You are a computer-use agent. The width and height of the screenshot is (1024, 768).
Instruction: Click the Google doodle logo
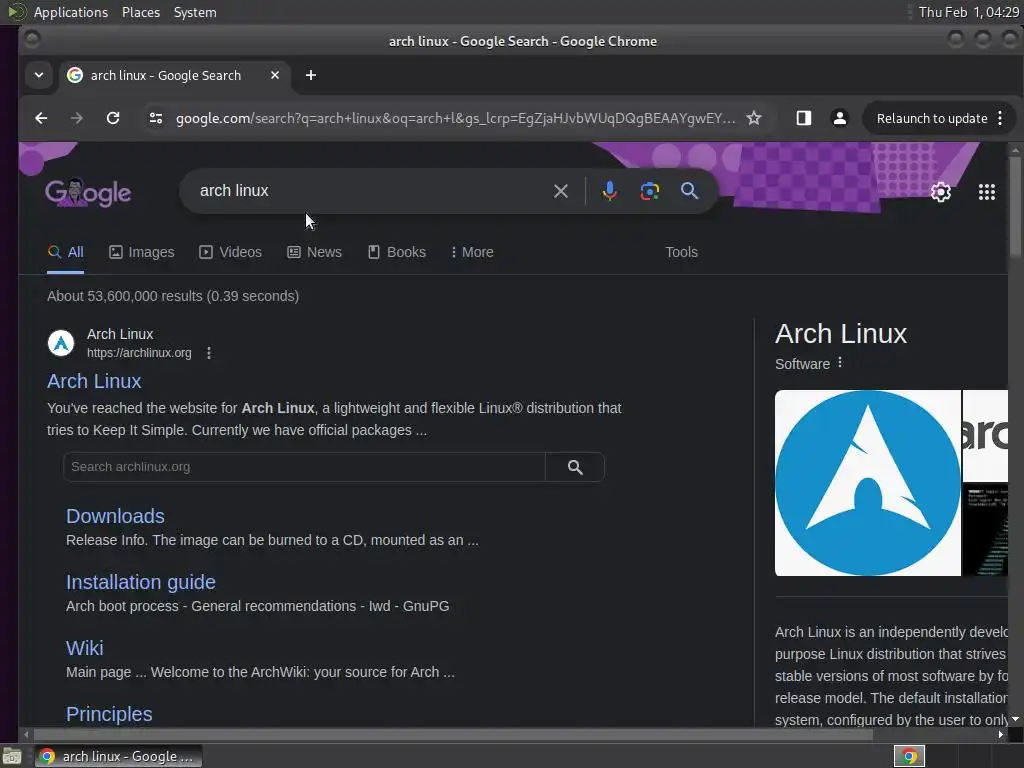[x=88, y=193]
